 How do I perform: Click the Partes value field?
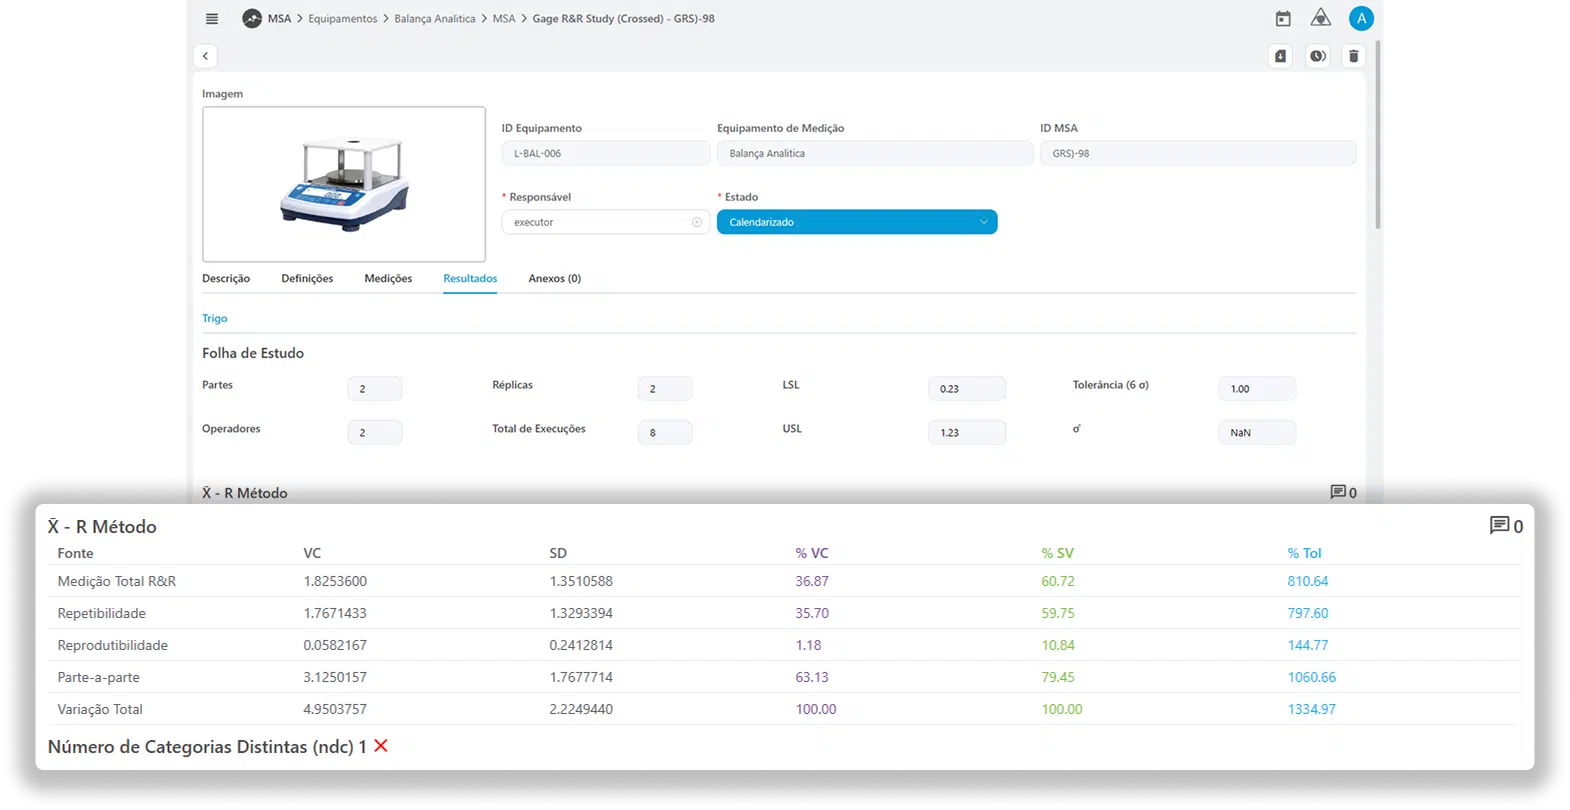tap(375, 389)
